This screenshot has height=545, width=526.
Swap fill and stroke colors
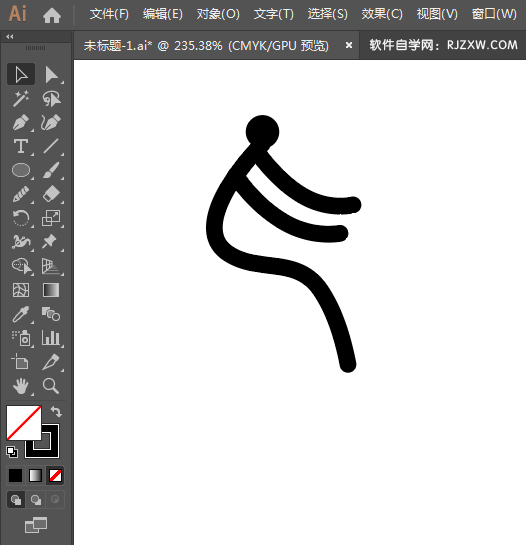[x=56, y=412]
